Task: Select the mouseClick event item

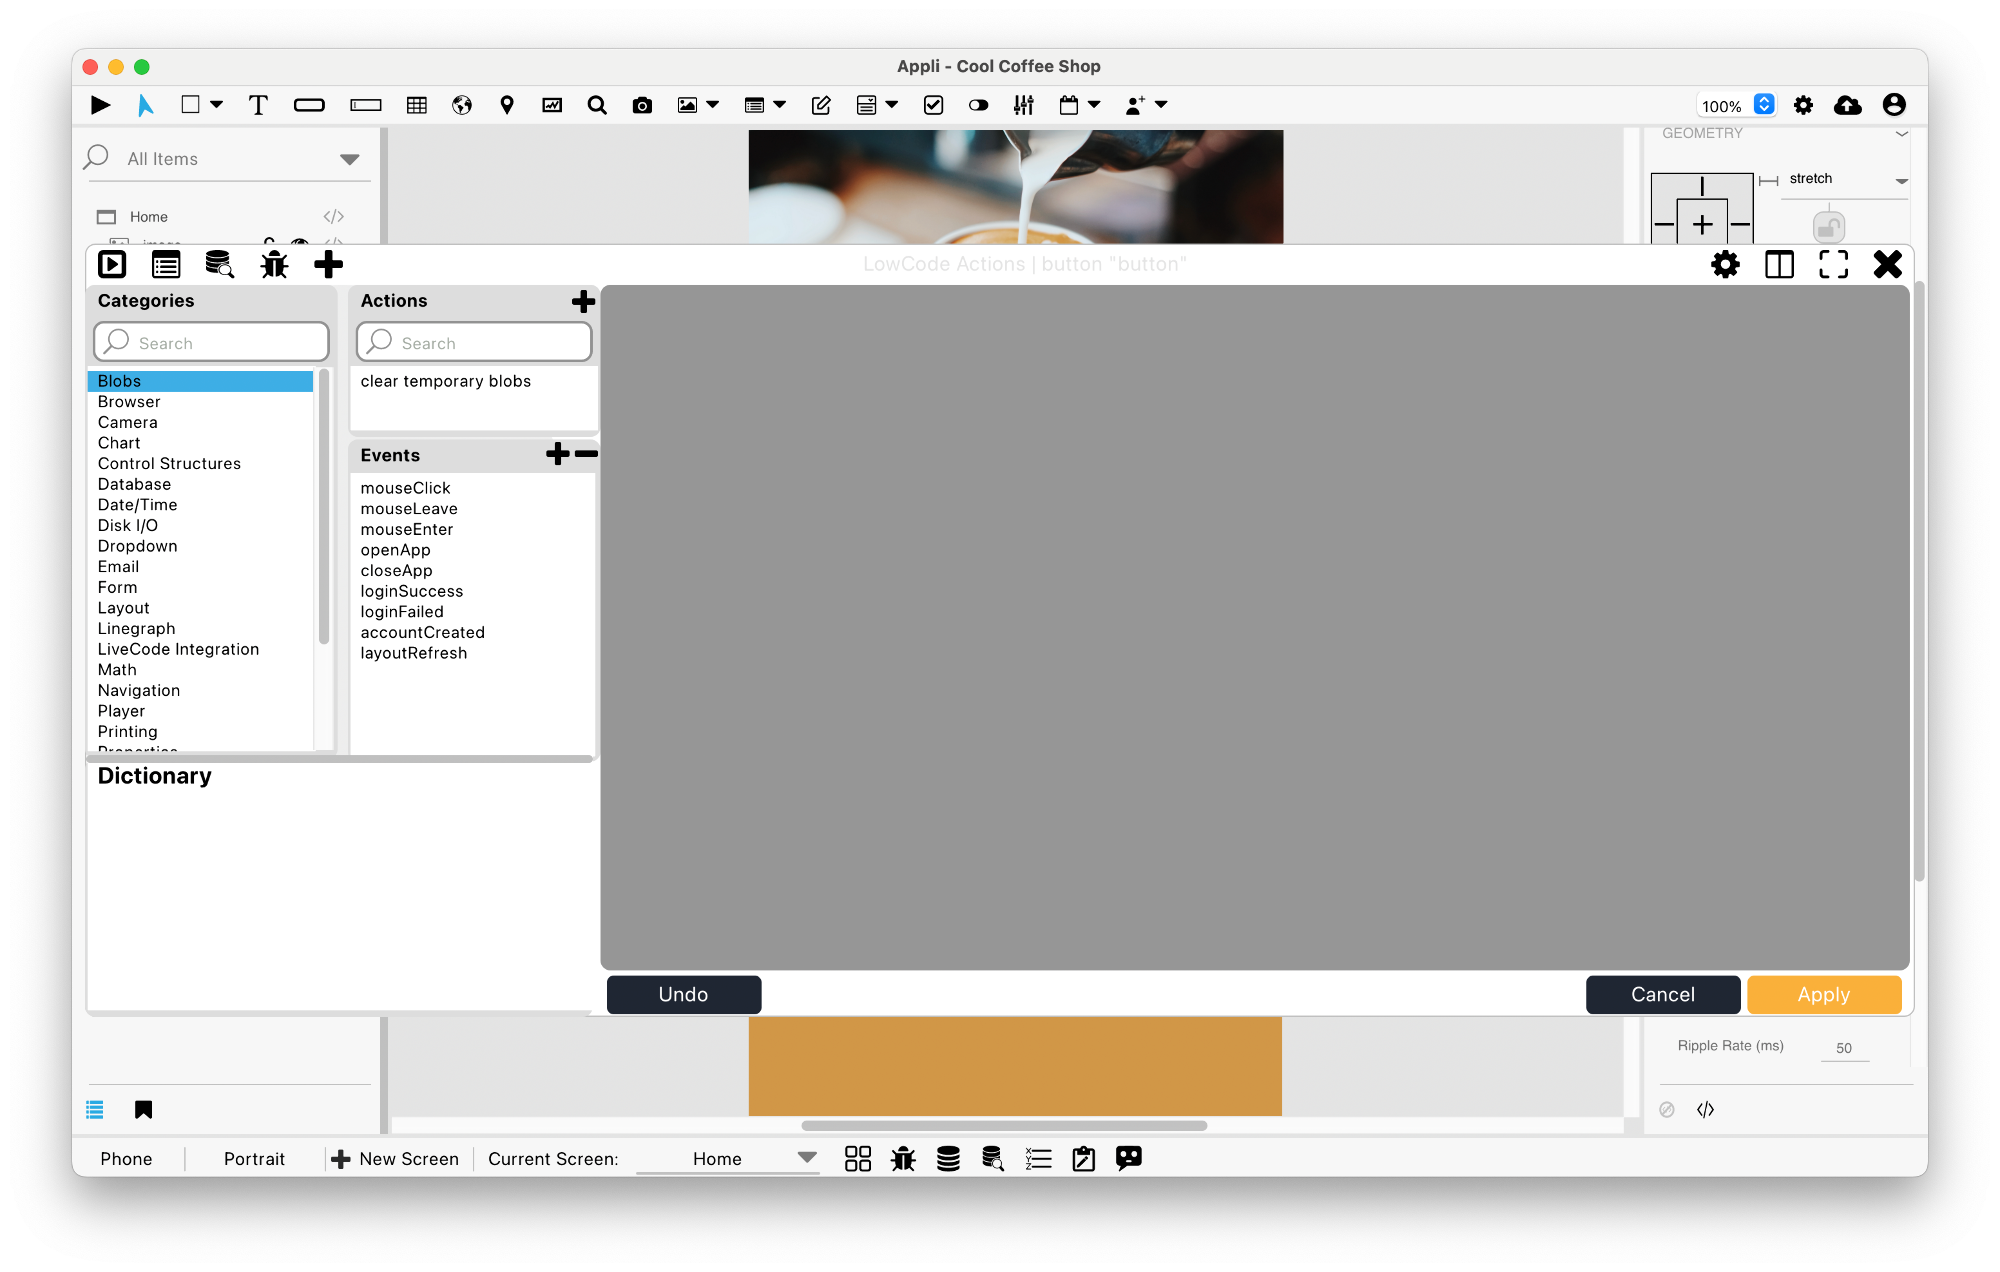Action: [405, 487]
